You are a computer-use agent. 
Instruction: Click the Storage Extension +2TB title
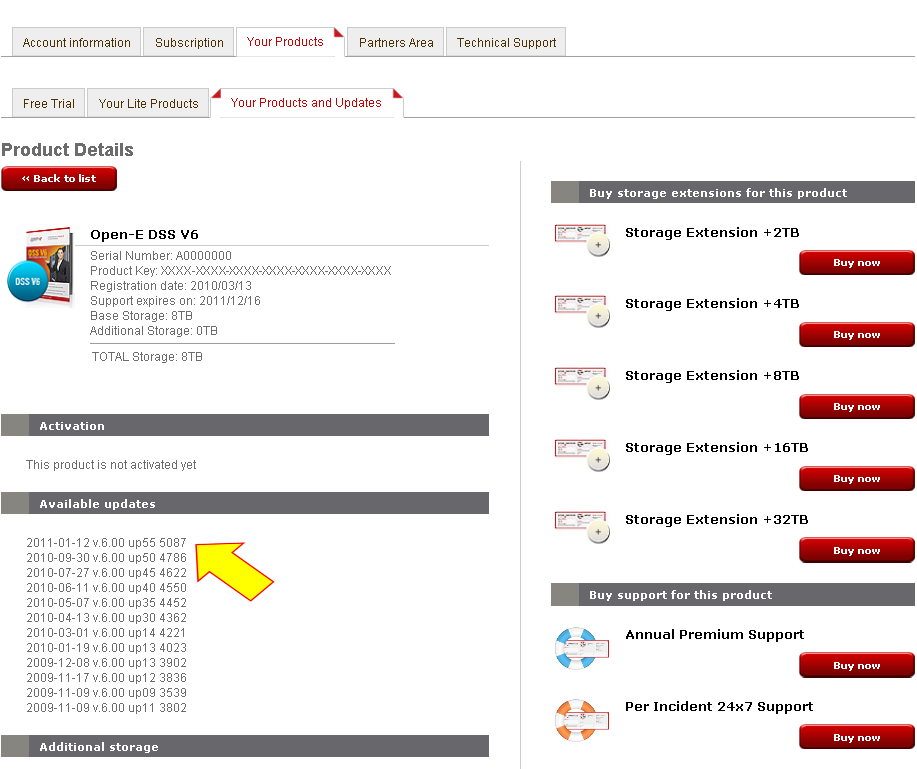(x=712, y=233)
